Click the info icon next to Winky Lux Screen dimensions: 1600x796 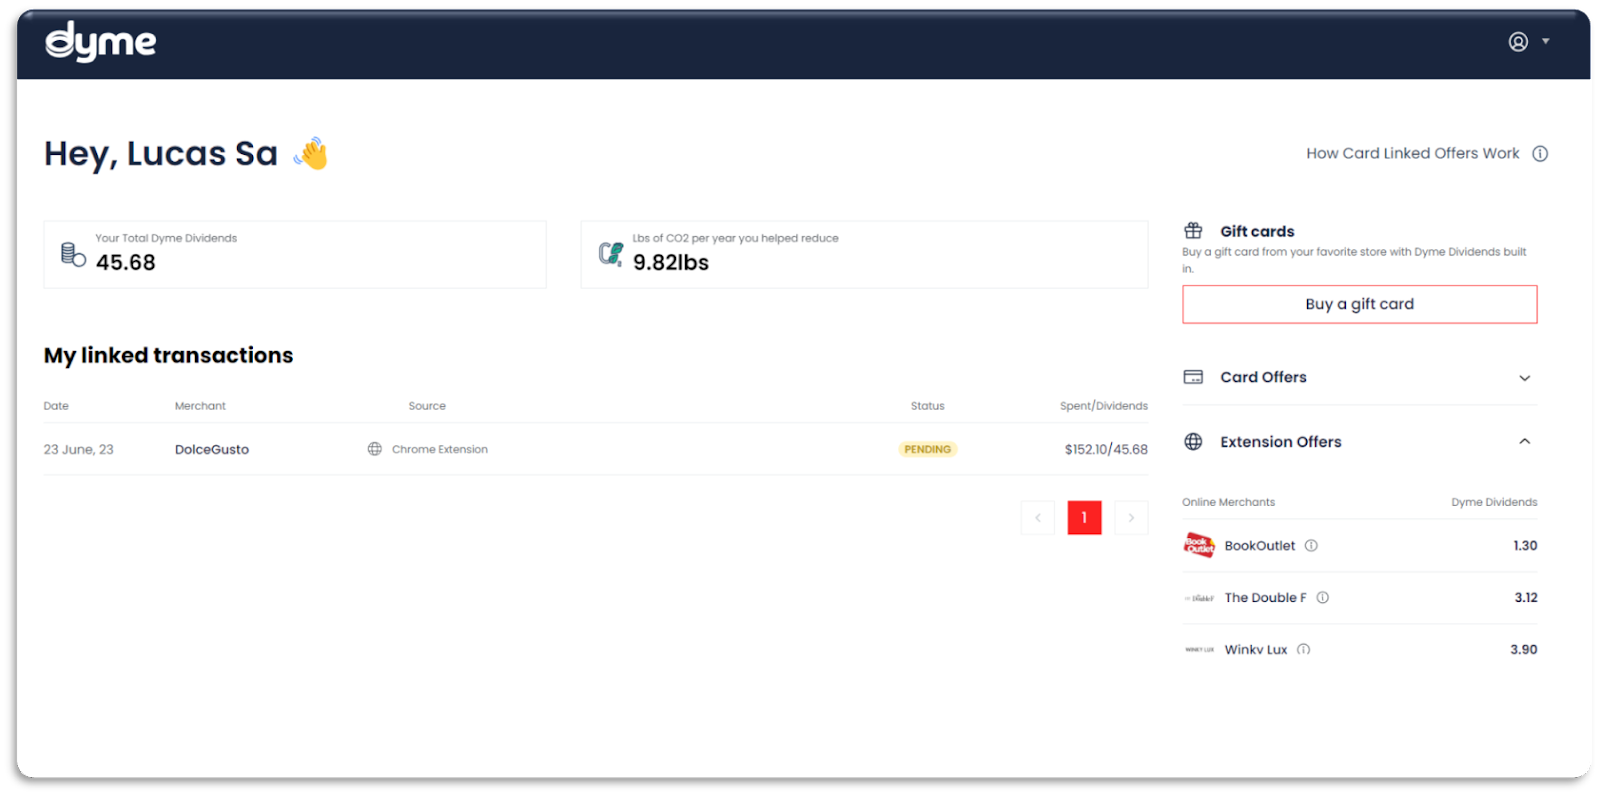tap(1303, 650)
